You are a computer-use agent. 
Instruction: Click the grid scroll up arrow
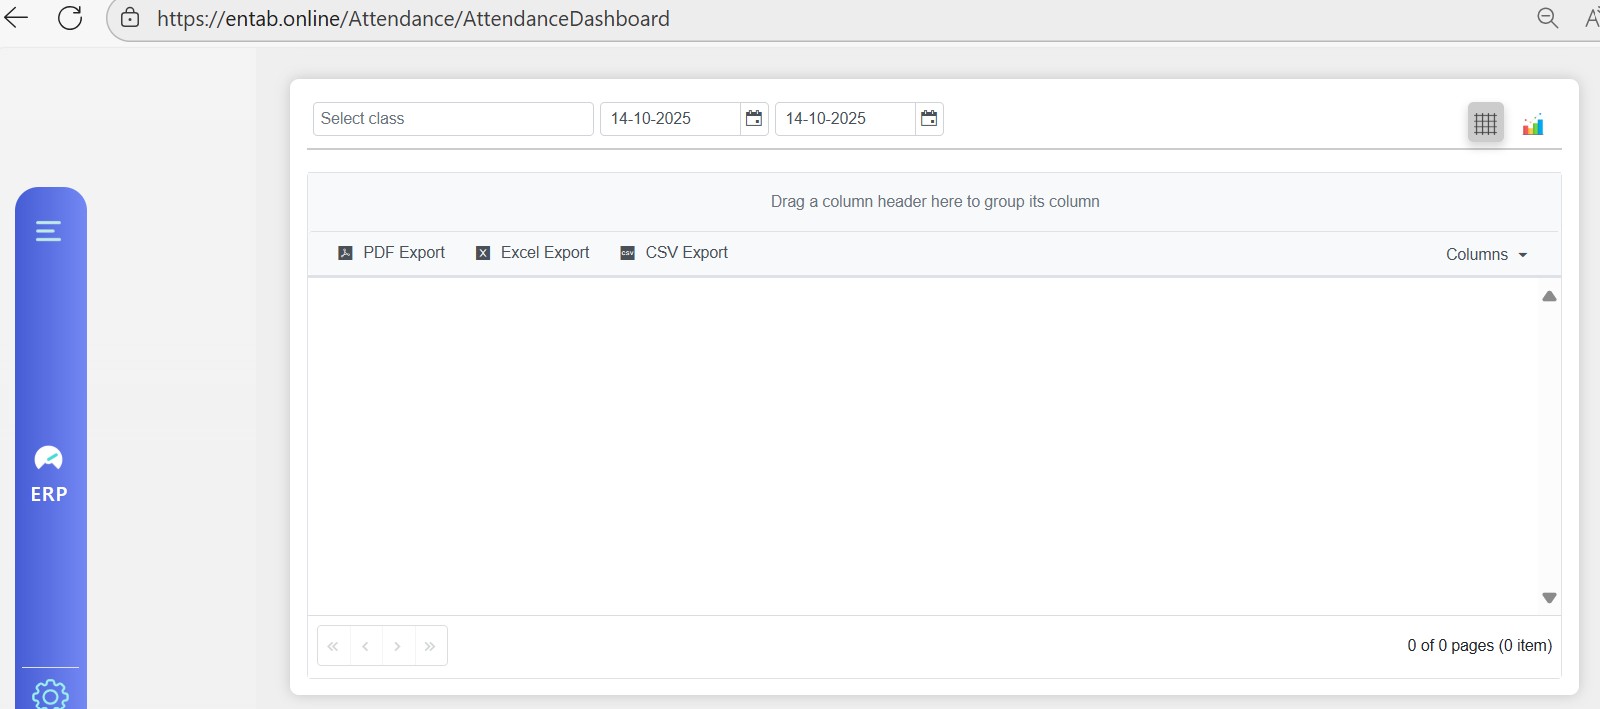pos(1549,296)
